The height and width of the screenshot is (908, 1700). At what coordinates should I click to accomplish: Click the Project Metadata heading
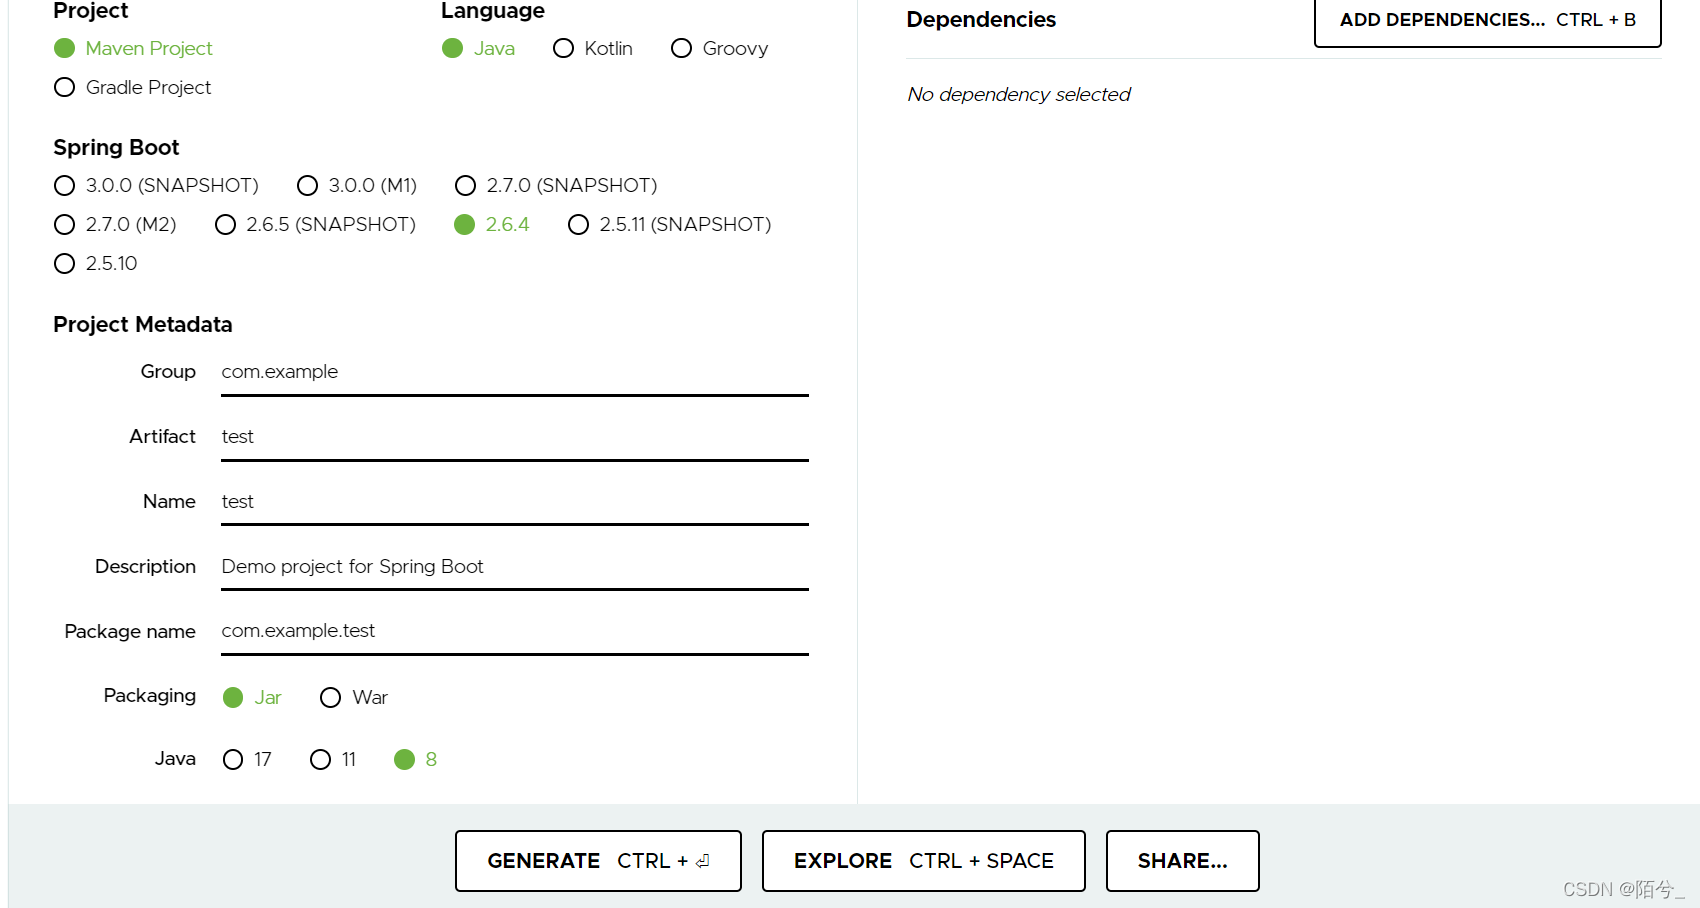[x=143, y=324]
